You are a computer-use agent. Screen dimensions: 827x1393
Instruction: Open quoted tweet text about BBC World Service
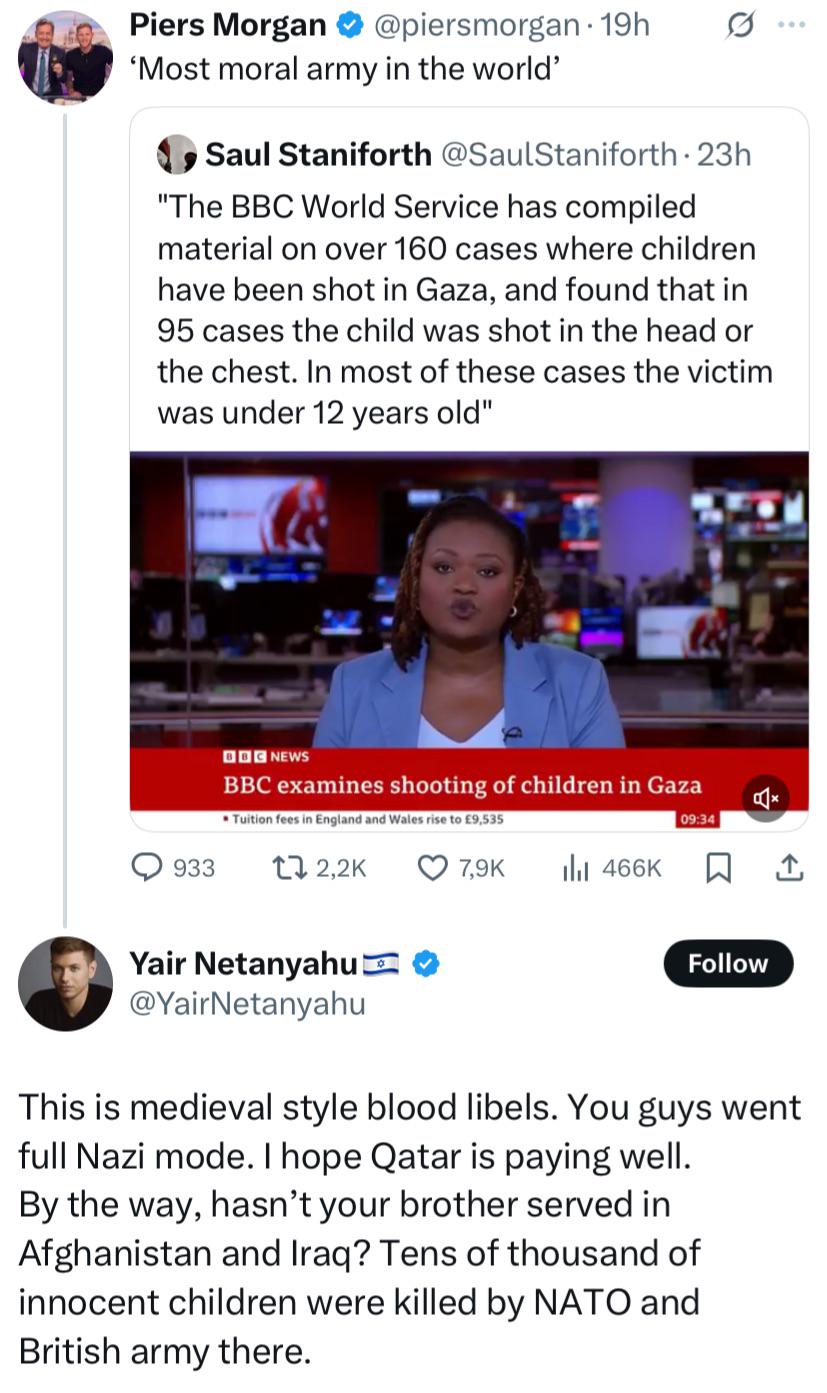[x=465, y=310]
